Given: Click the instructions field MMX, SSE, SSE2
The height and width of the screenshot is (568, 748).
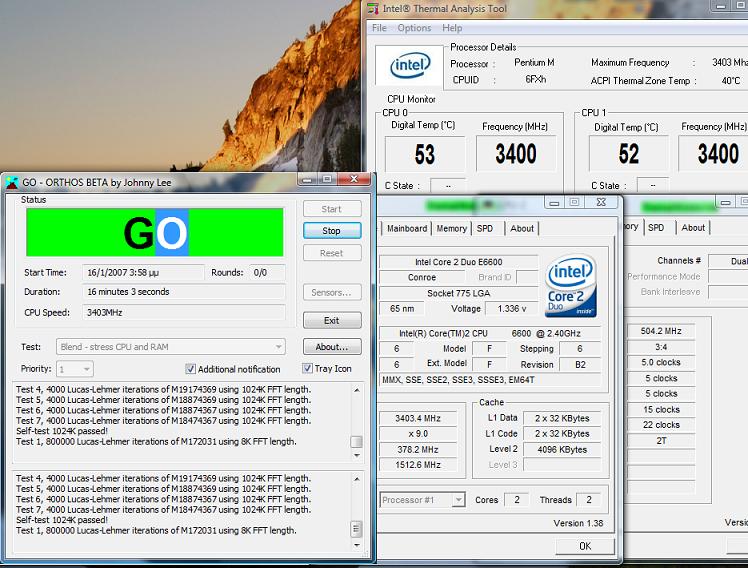Looking at the screenshot, I should tap(490, 380).
